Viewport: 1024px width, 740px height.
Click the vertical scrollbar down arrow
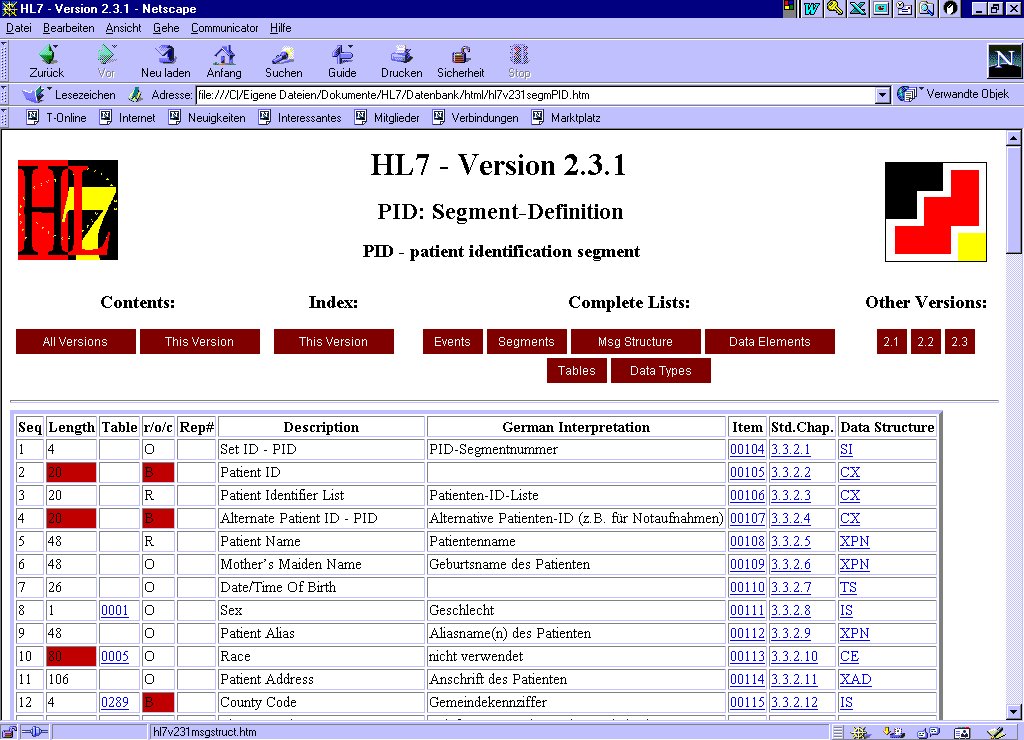(x=1013, y=709)
